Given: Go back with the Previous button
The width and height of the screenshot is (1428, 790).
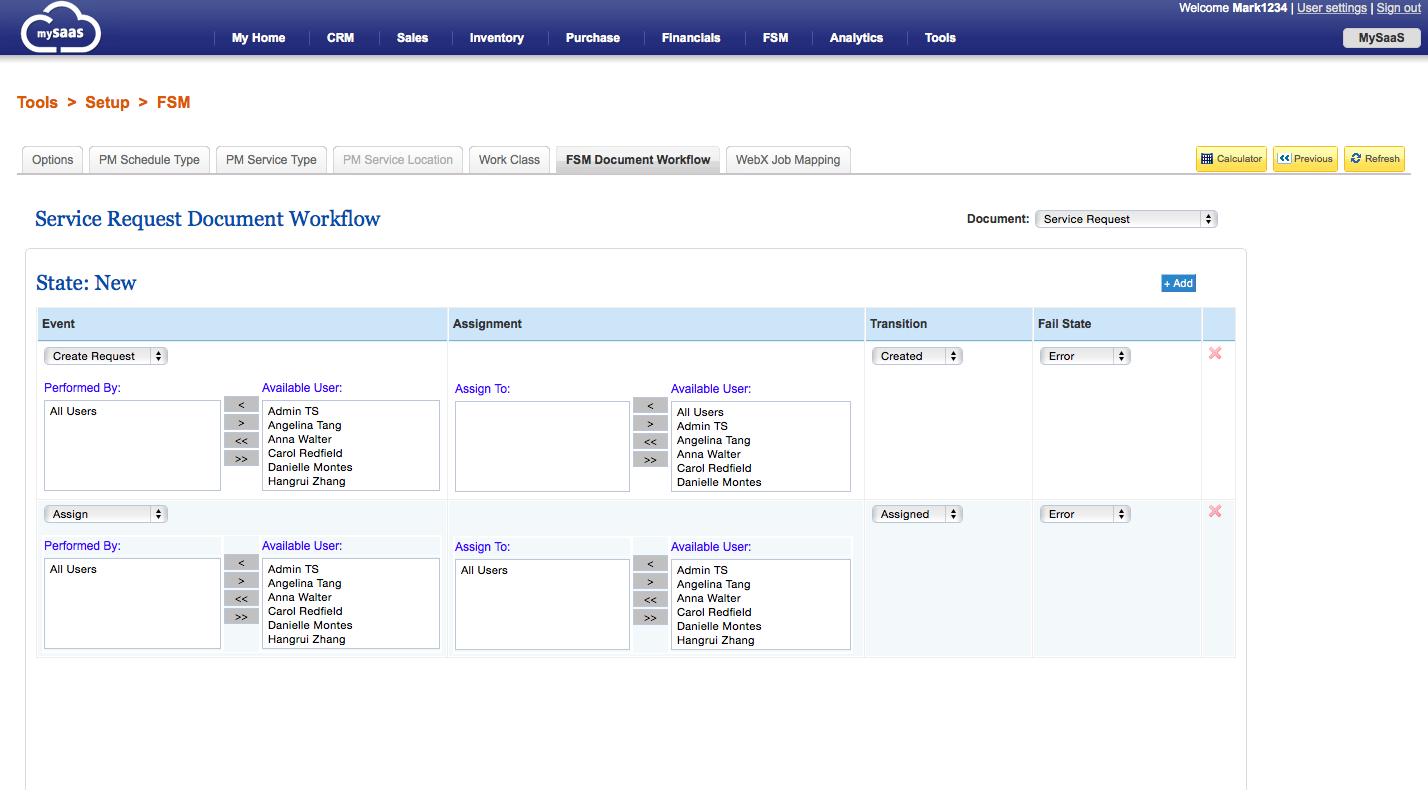Looking at the screenshot, I should 1305,159.
